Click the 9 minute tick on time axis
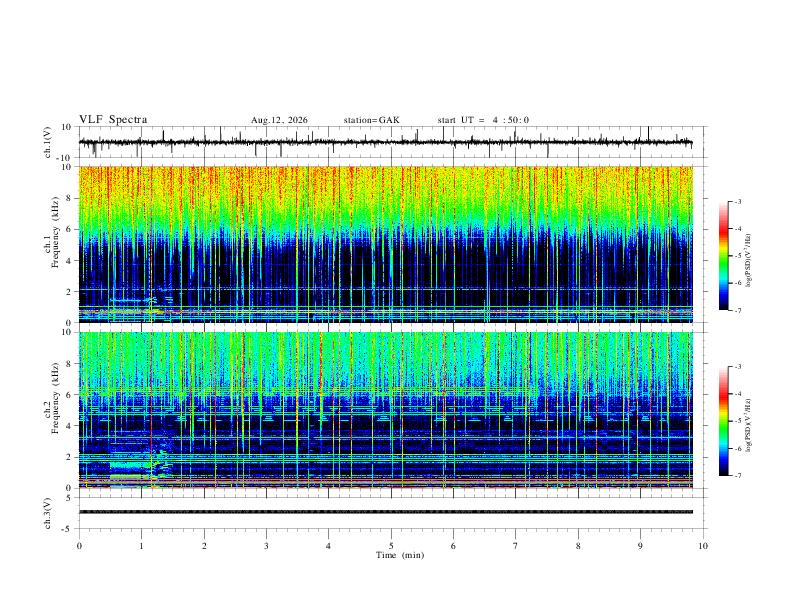Image resolution: width=792 pixels, height=612 pixels. [640, 546]
